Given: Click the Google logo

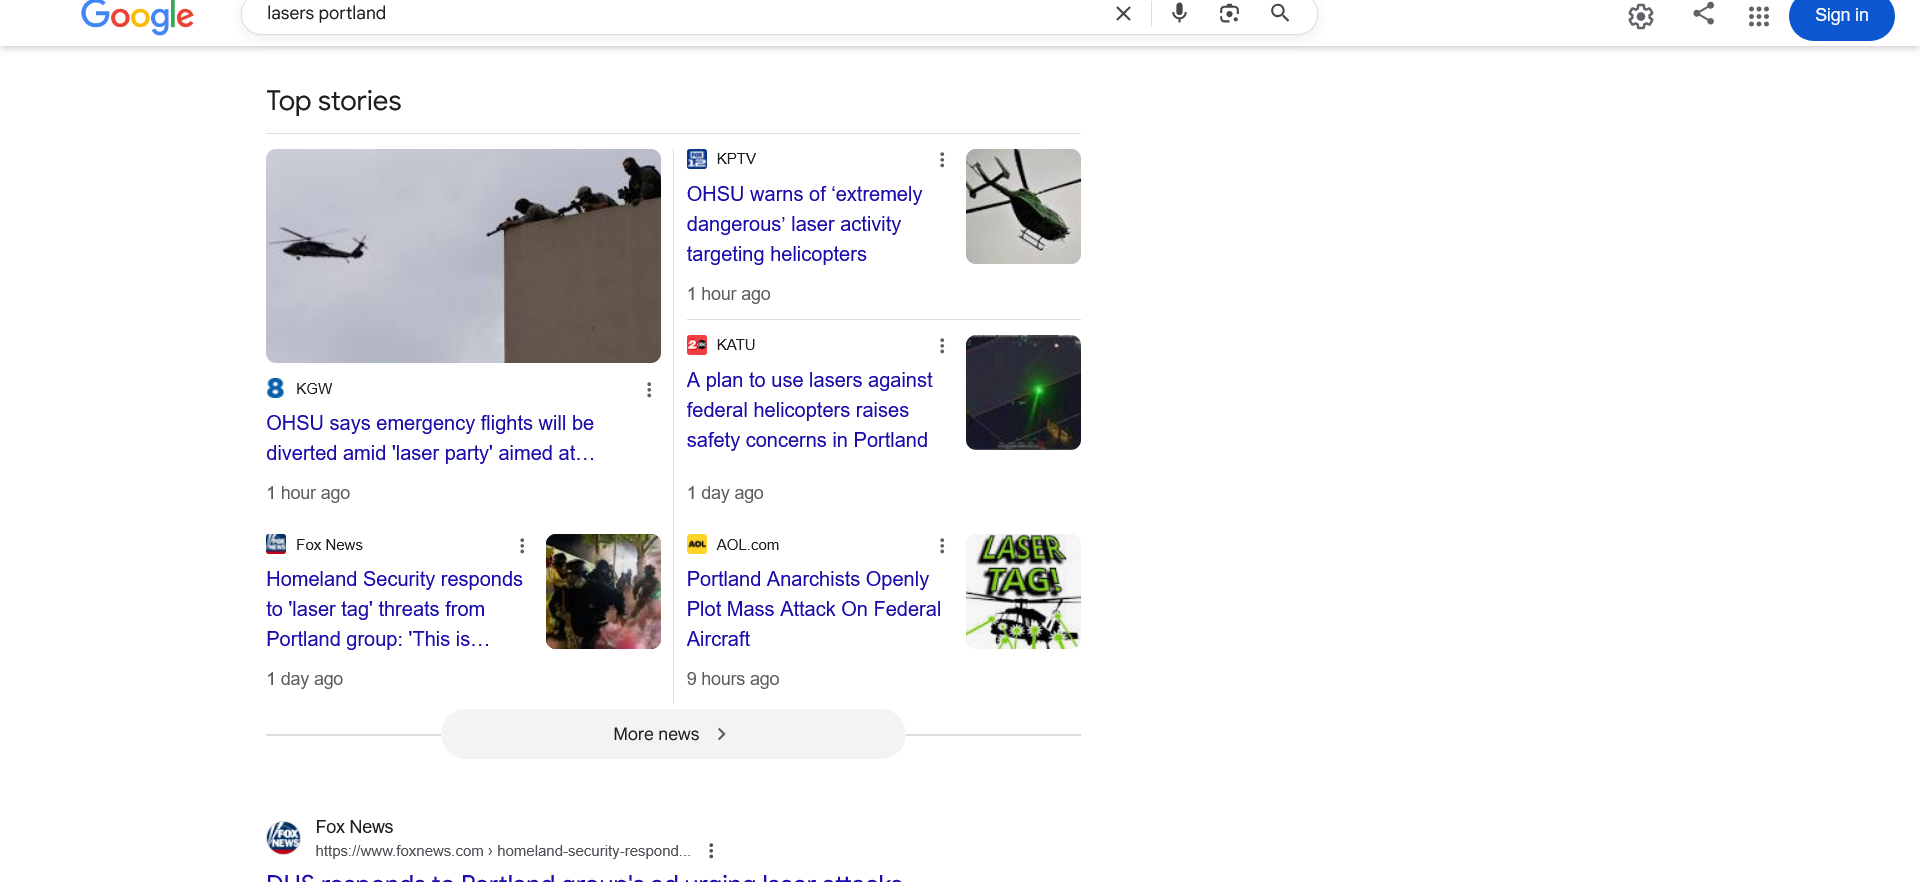Looking at the screenshot, I should 137,16.
